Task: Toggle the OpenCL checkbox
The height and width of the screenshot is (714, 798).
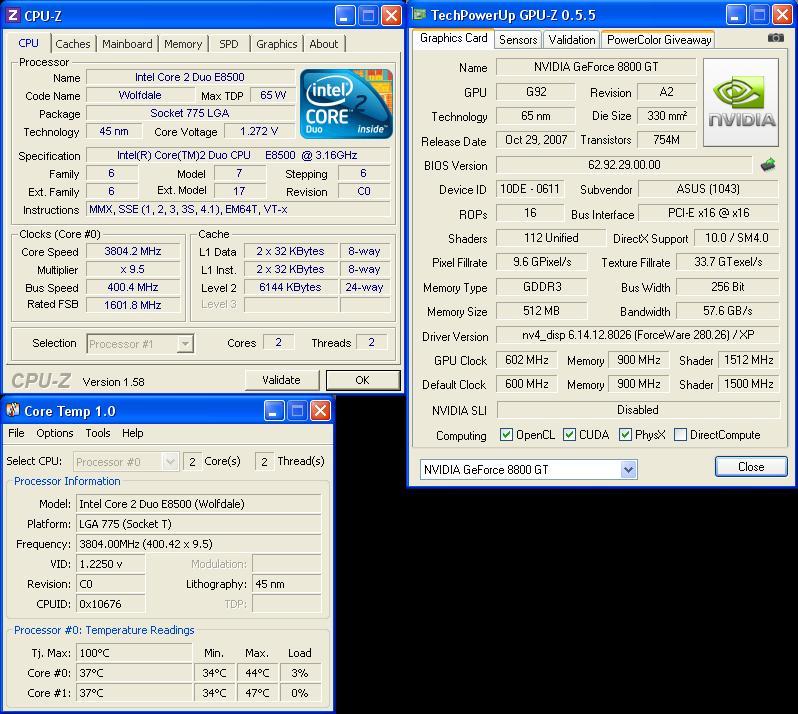Action: (x=506, y=435)
